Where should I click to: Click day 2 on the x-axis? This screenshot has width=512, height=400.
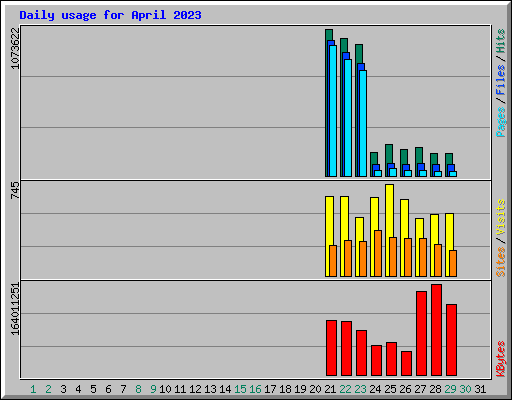click(x=48, y=389)
